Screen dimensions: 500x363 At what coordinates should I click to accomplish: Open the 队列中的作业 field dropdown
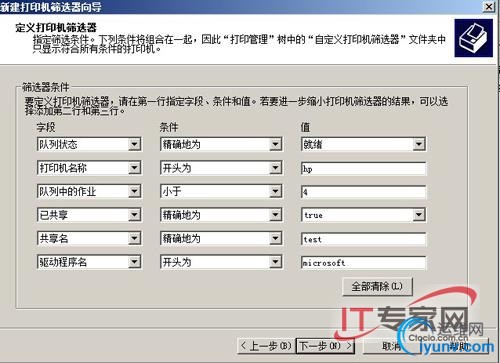(x=134, y=191)
